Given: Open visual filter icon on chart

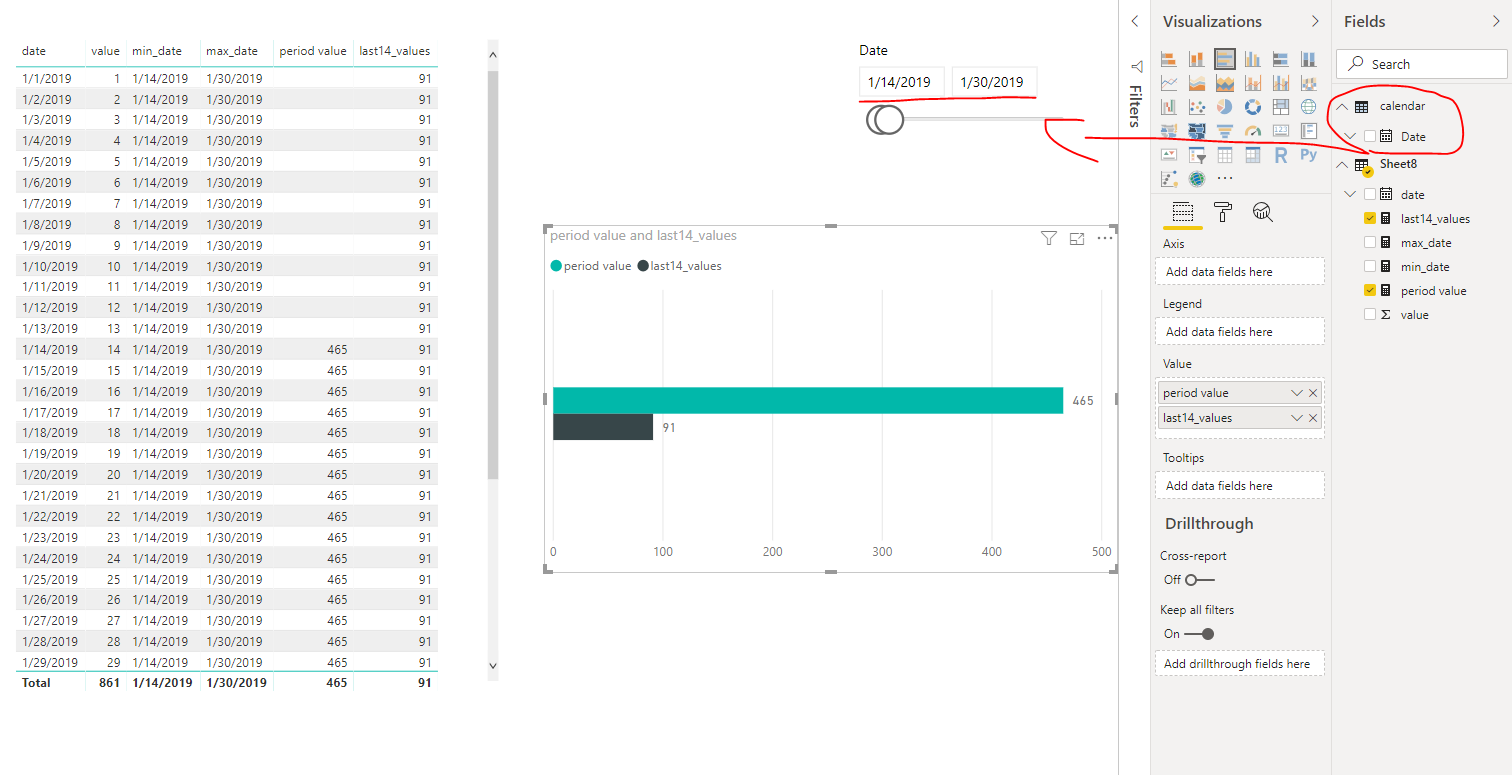Looking at the screenshot, I should click(1049, 238).
